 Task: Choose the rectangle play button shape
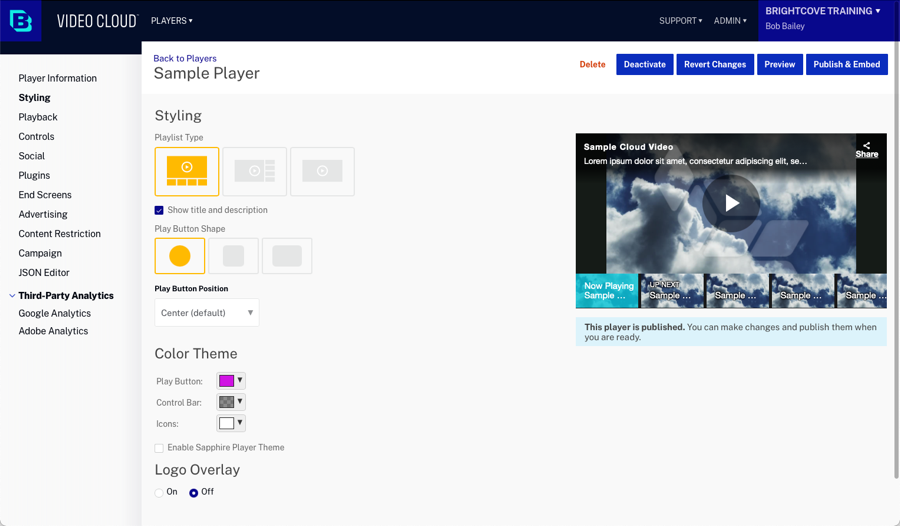coord(287,256)
